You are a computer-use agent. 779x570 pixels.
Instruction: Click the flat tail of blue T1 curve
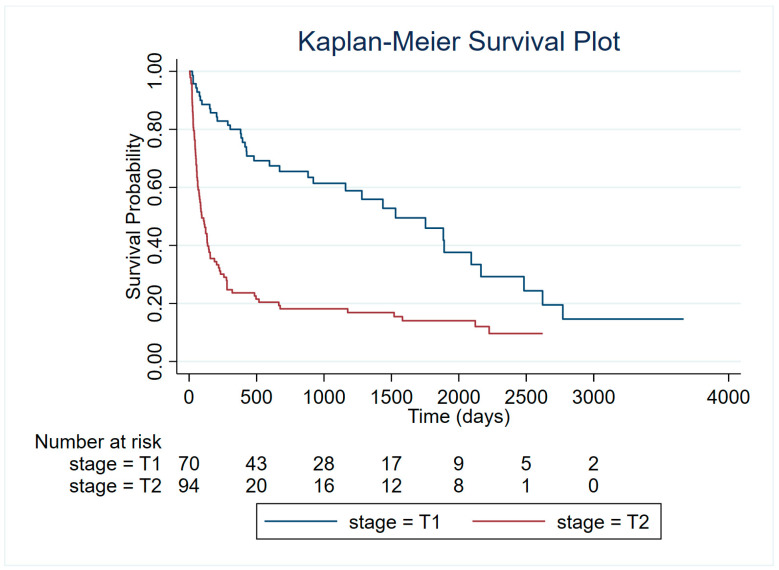(x=623, y=319)
